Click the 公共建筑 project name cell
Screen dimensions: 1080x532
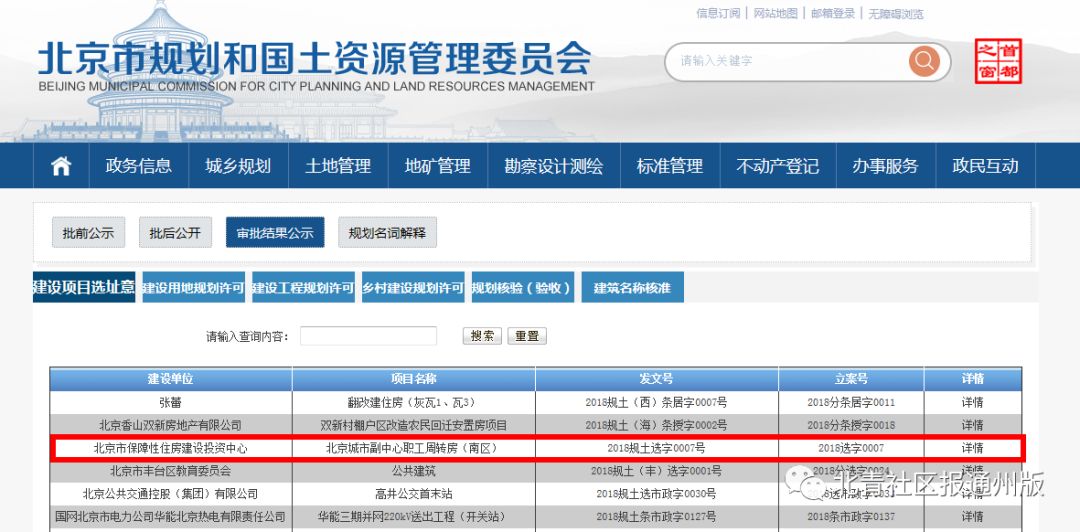point(413,471)
